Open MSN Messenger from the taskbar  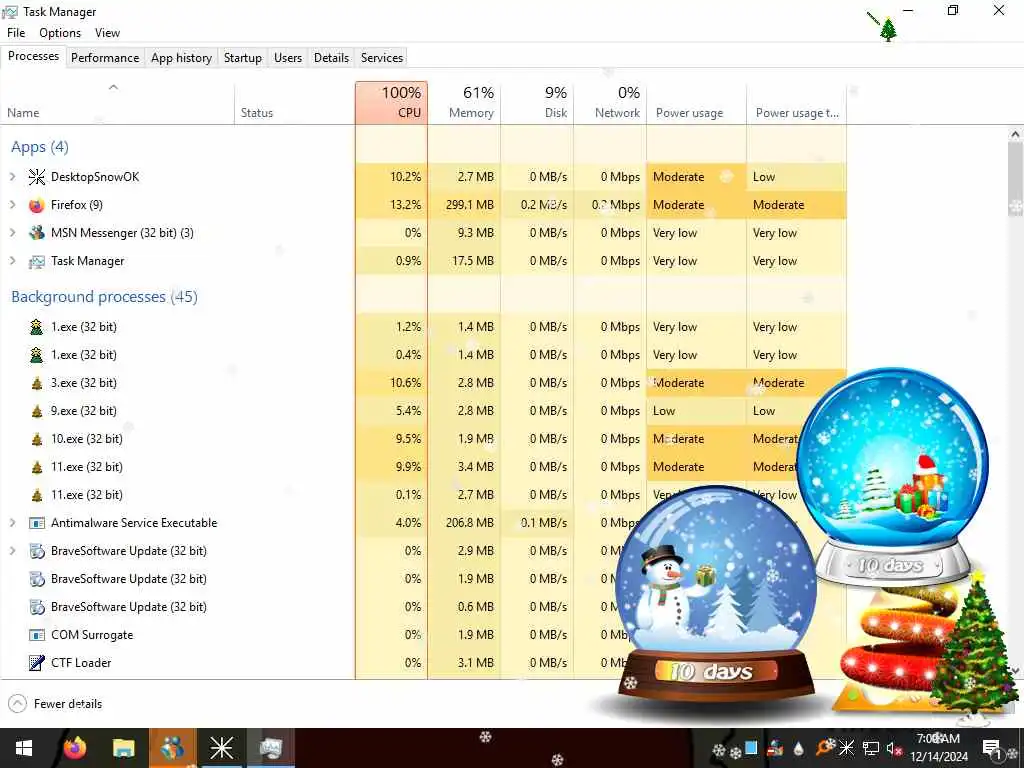click(x=172, y=748)
